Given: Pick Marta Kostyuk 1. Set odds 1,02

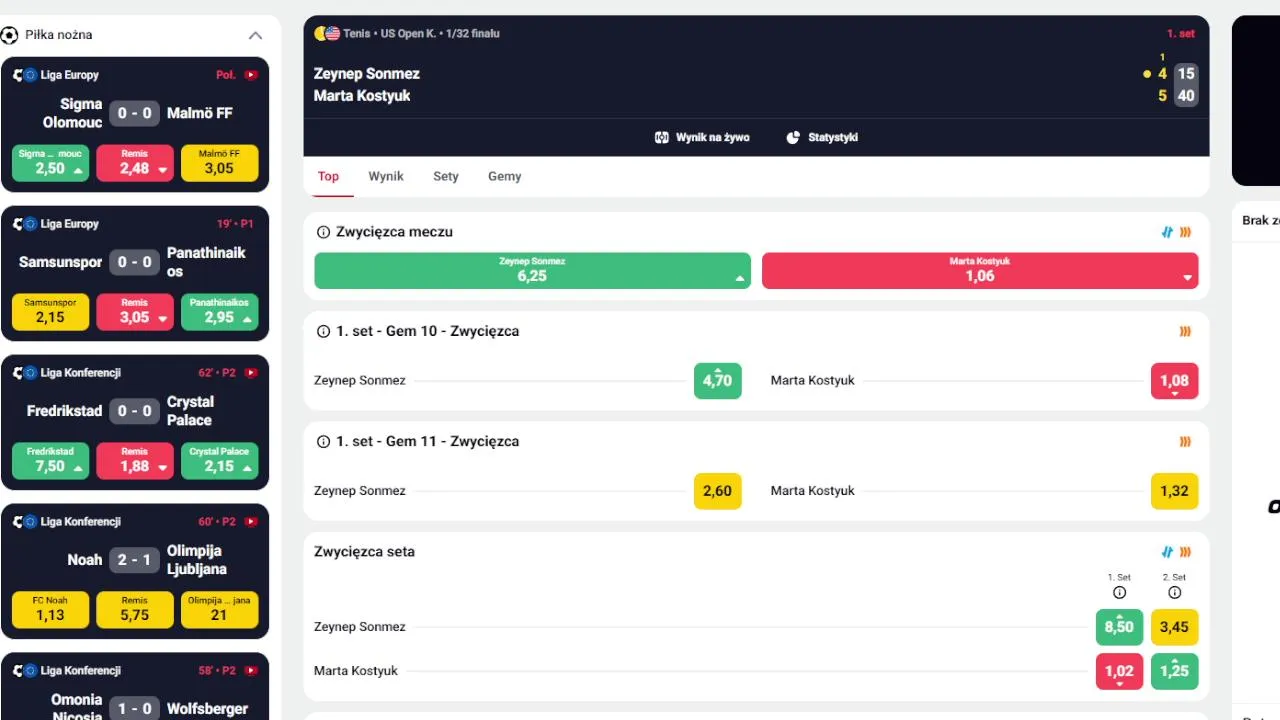Looking at the screenshot, I should pos(1119,671).
